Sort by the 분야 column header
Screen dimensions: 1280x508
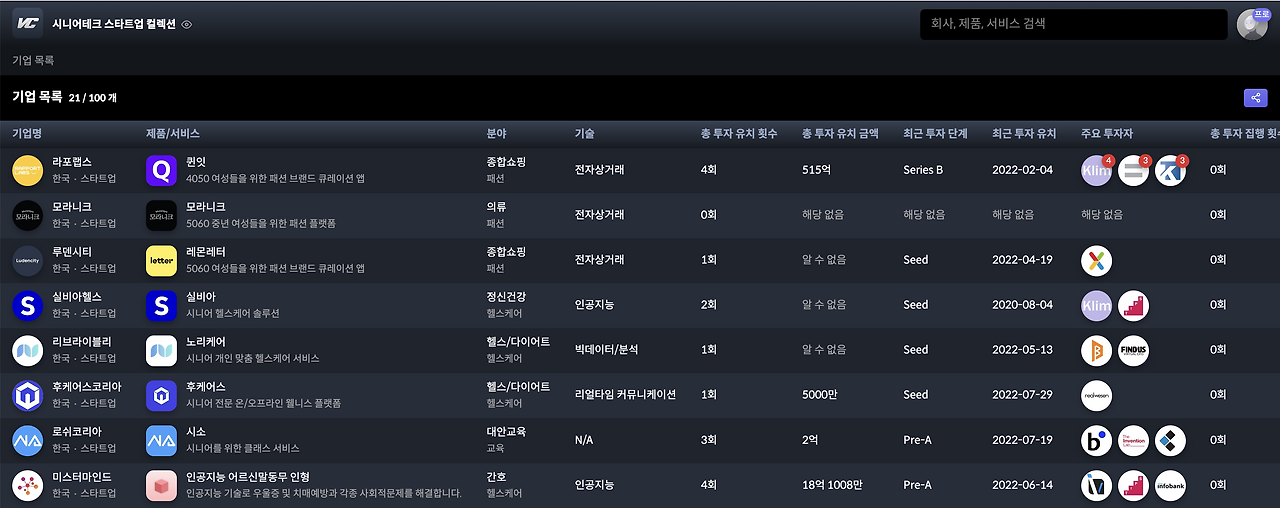[x=497, y=133]
